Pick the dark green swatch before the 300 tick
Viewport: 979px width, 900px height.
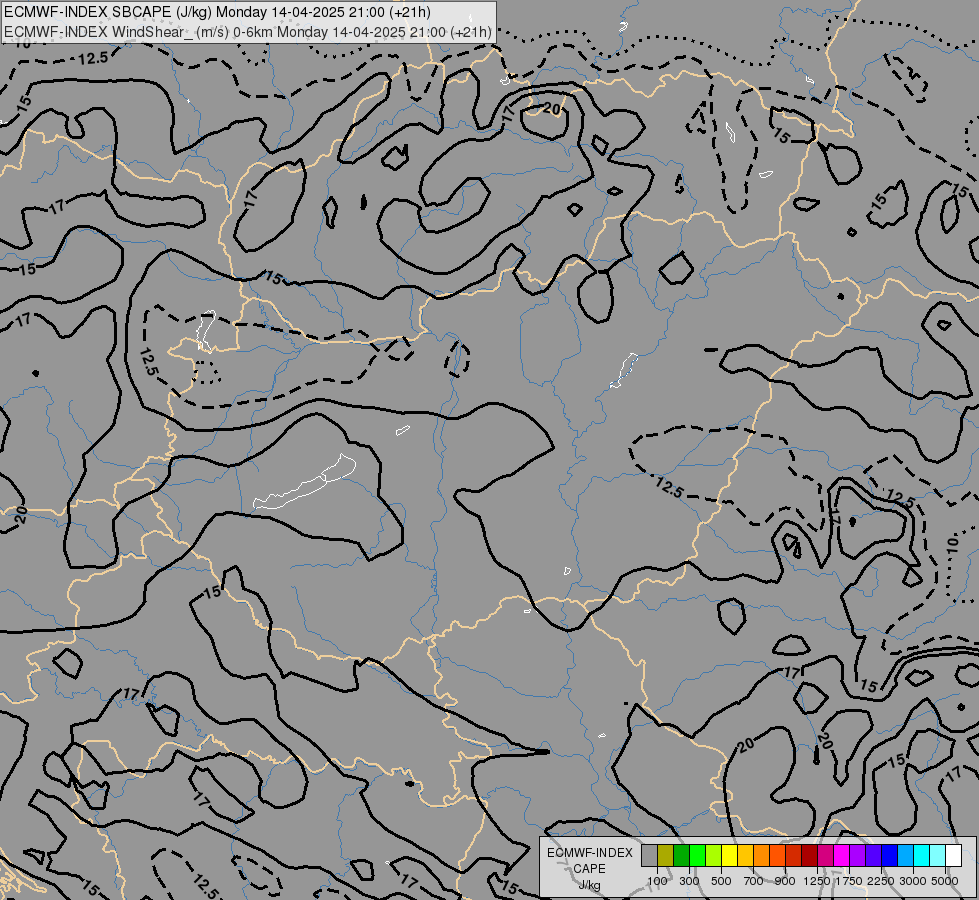[682, 855]
